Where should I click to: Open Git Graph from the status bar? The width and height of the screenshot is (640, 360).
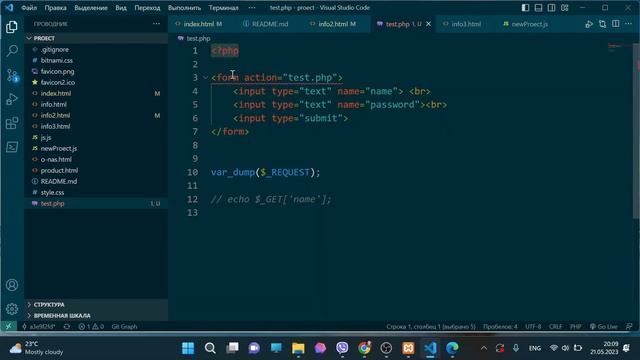pos(124,327)
